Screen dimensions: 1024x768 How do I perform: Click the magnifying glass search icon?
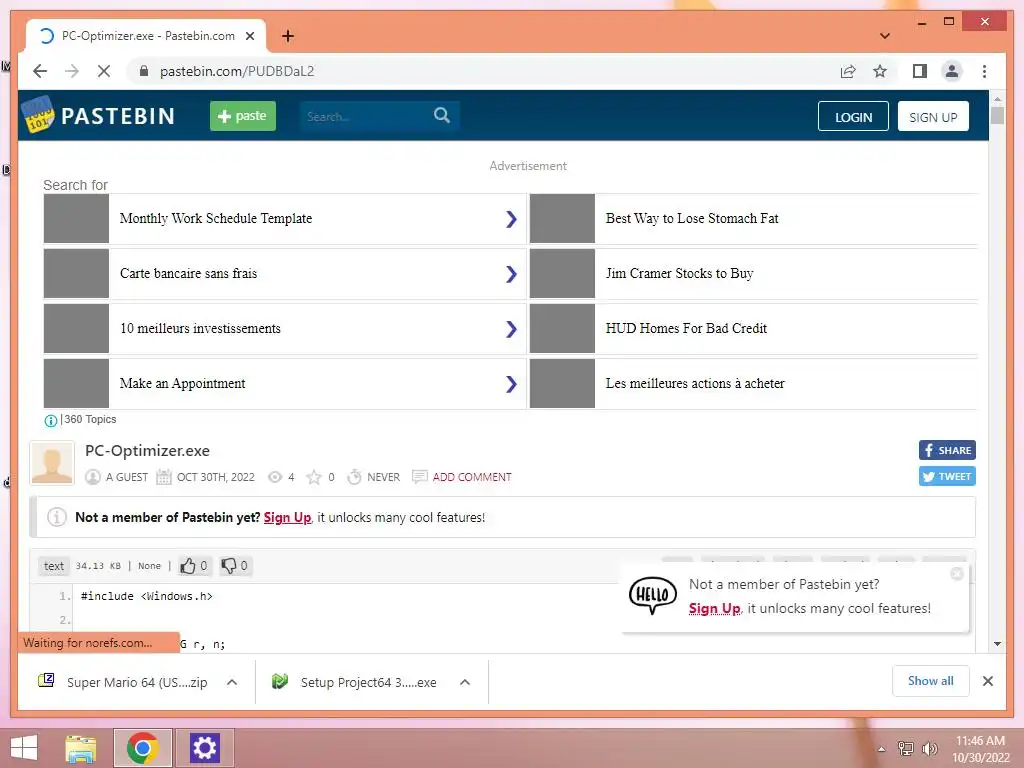point(442,116)
